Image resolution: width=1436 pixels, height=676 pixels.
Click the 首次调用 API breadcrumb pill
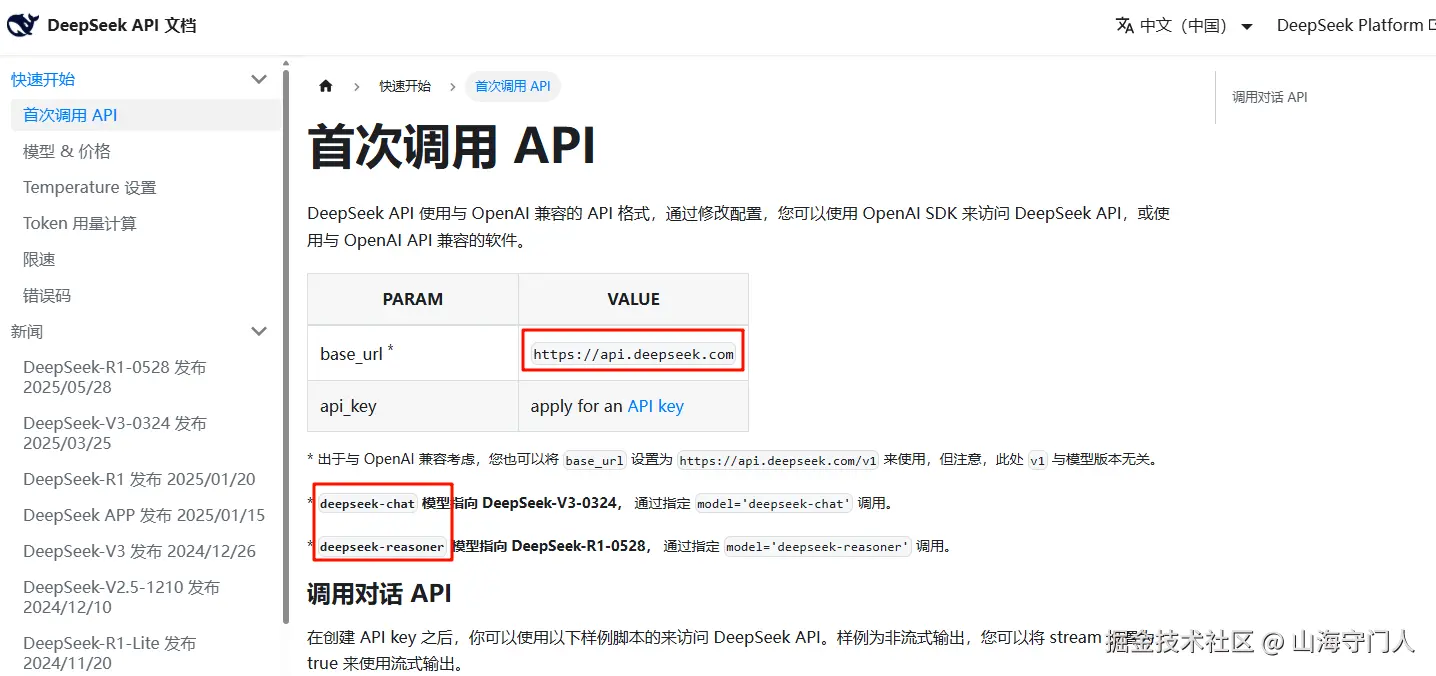513,86
